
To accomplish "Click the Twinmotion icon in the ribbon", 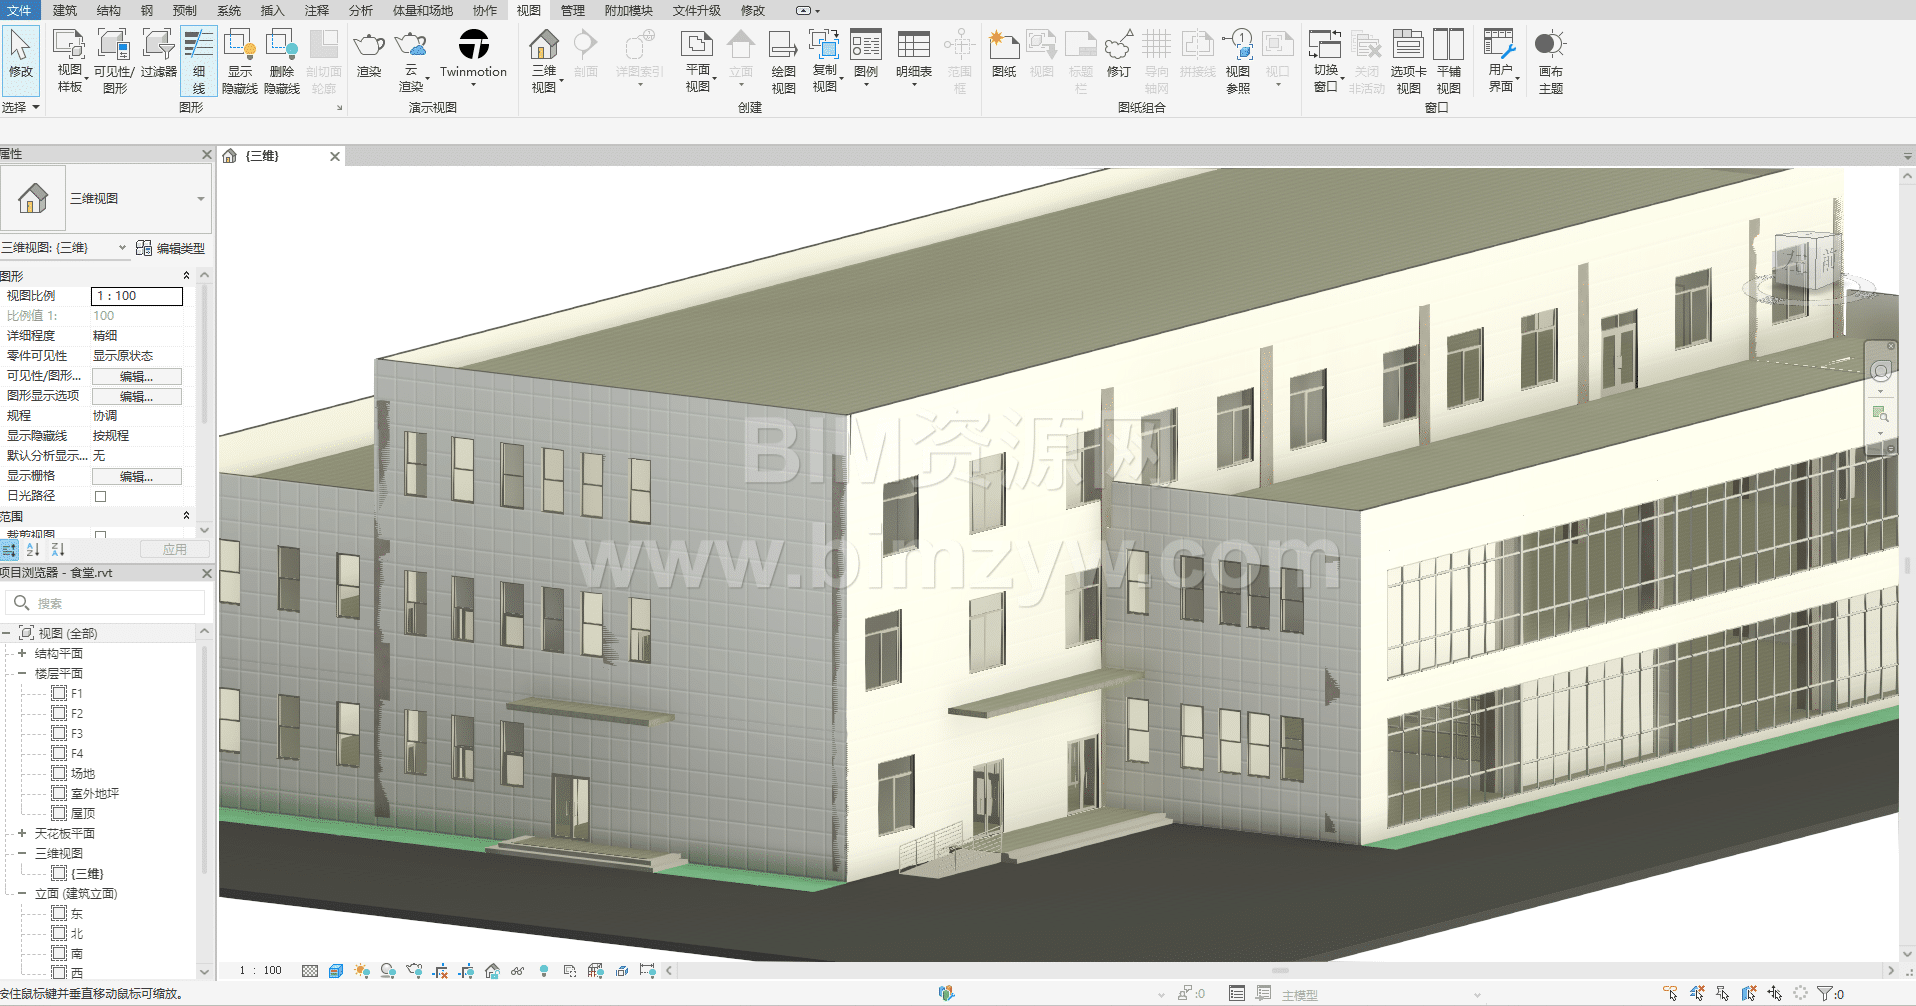I will pos(473,46).
